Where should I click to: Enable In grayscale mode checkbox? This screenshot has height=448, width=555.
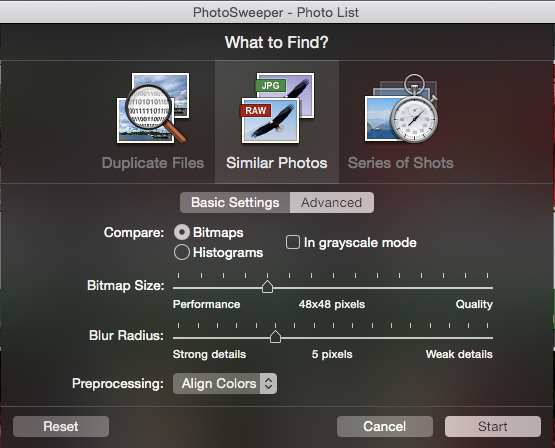click(x=293, y=242)
